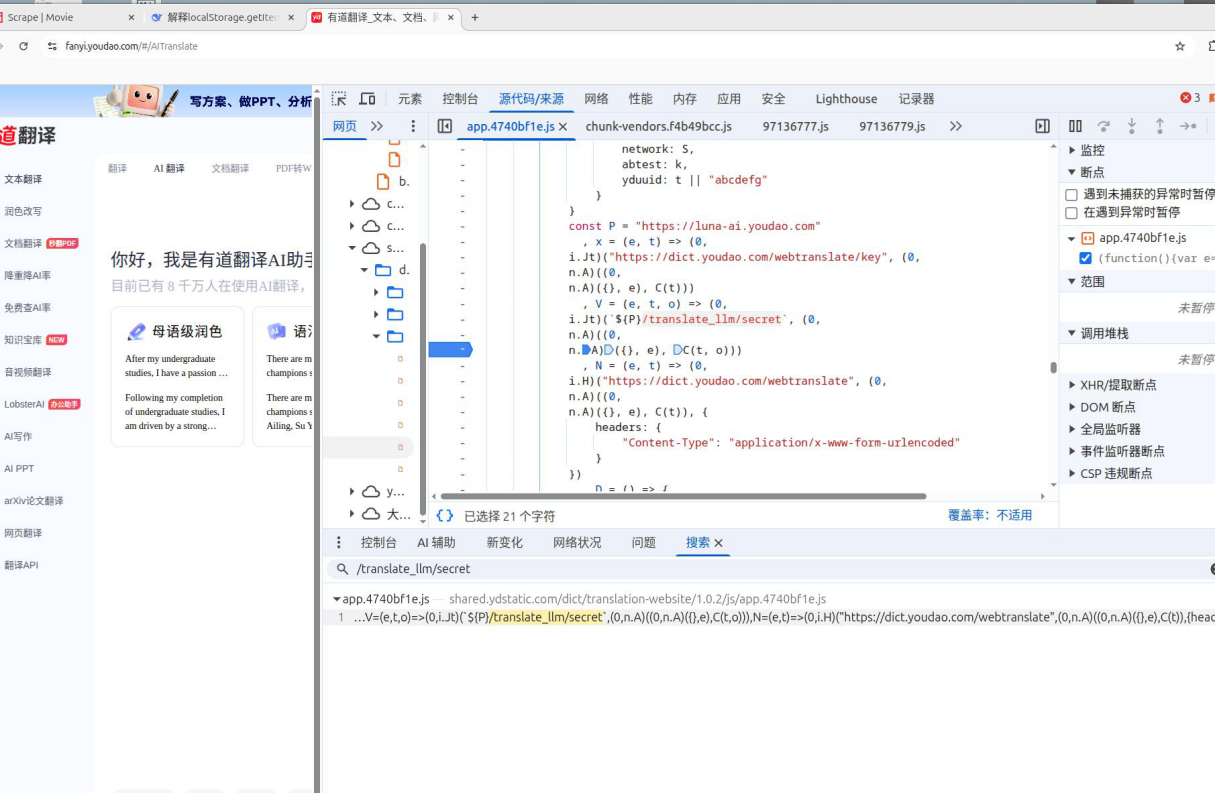The image size is (1215, 793).
Task: Hide the debugger sidebar pane
Action: [x=1042, y=126]
